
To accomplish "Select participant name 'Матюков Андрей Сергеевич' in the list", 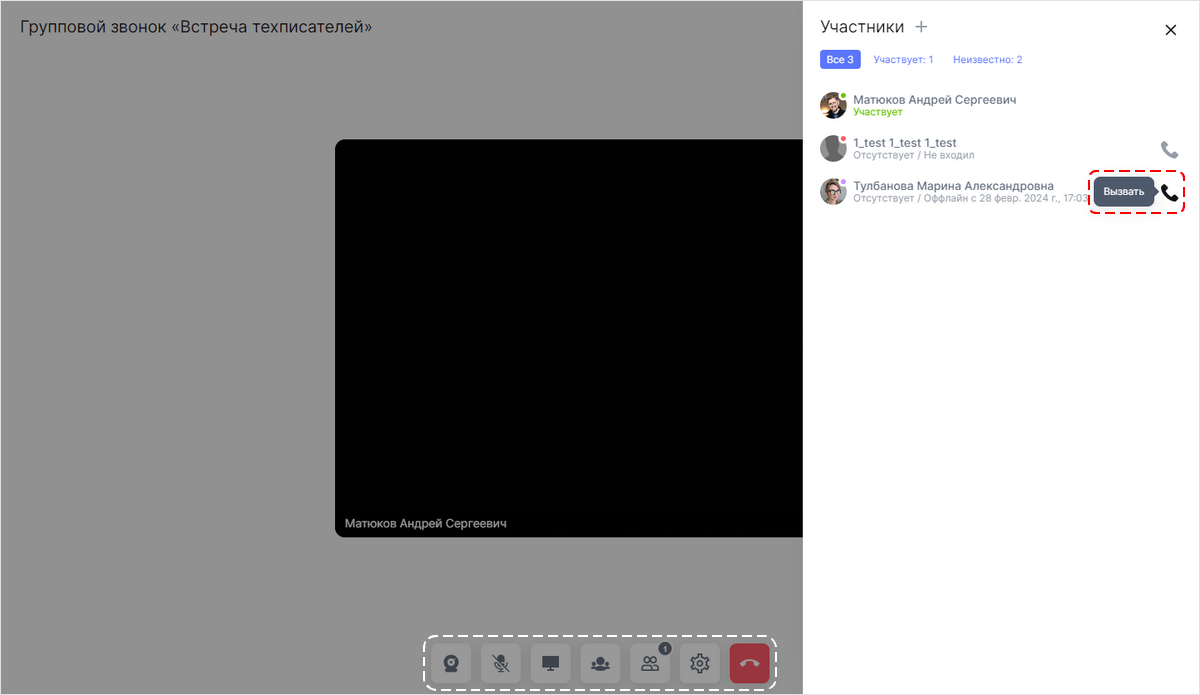I will coord(935,100).
